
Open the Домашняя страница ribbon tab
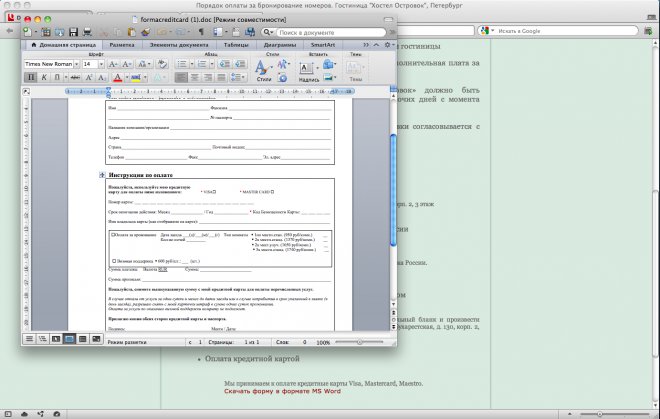[x=64, y=45]
